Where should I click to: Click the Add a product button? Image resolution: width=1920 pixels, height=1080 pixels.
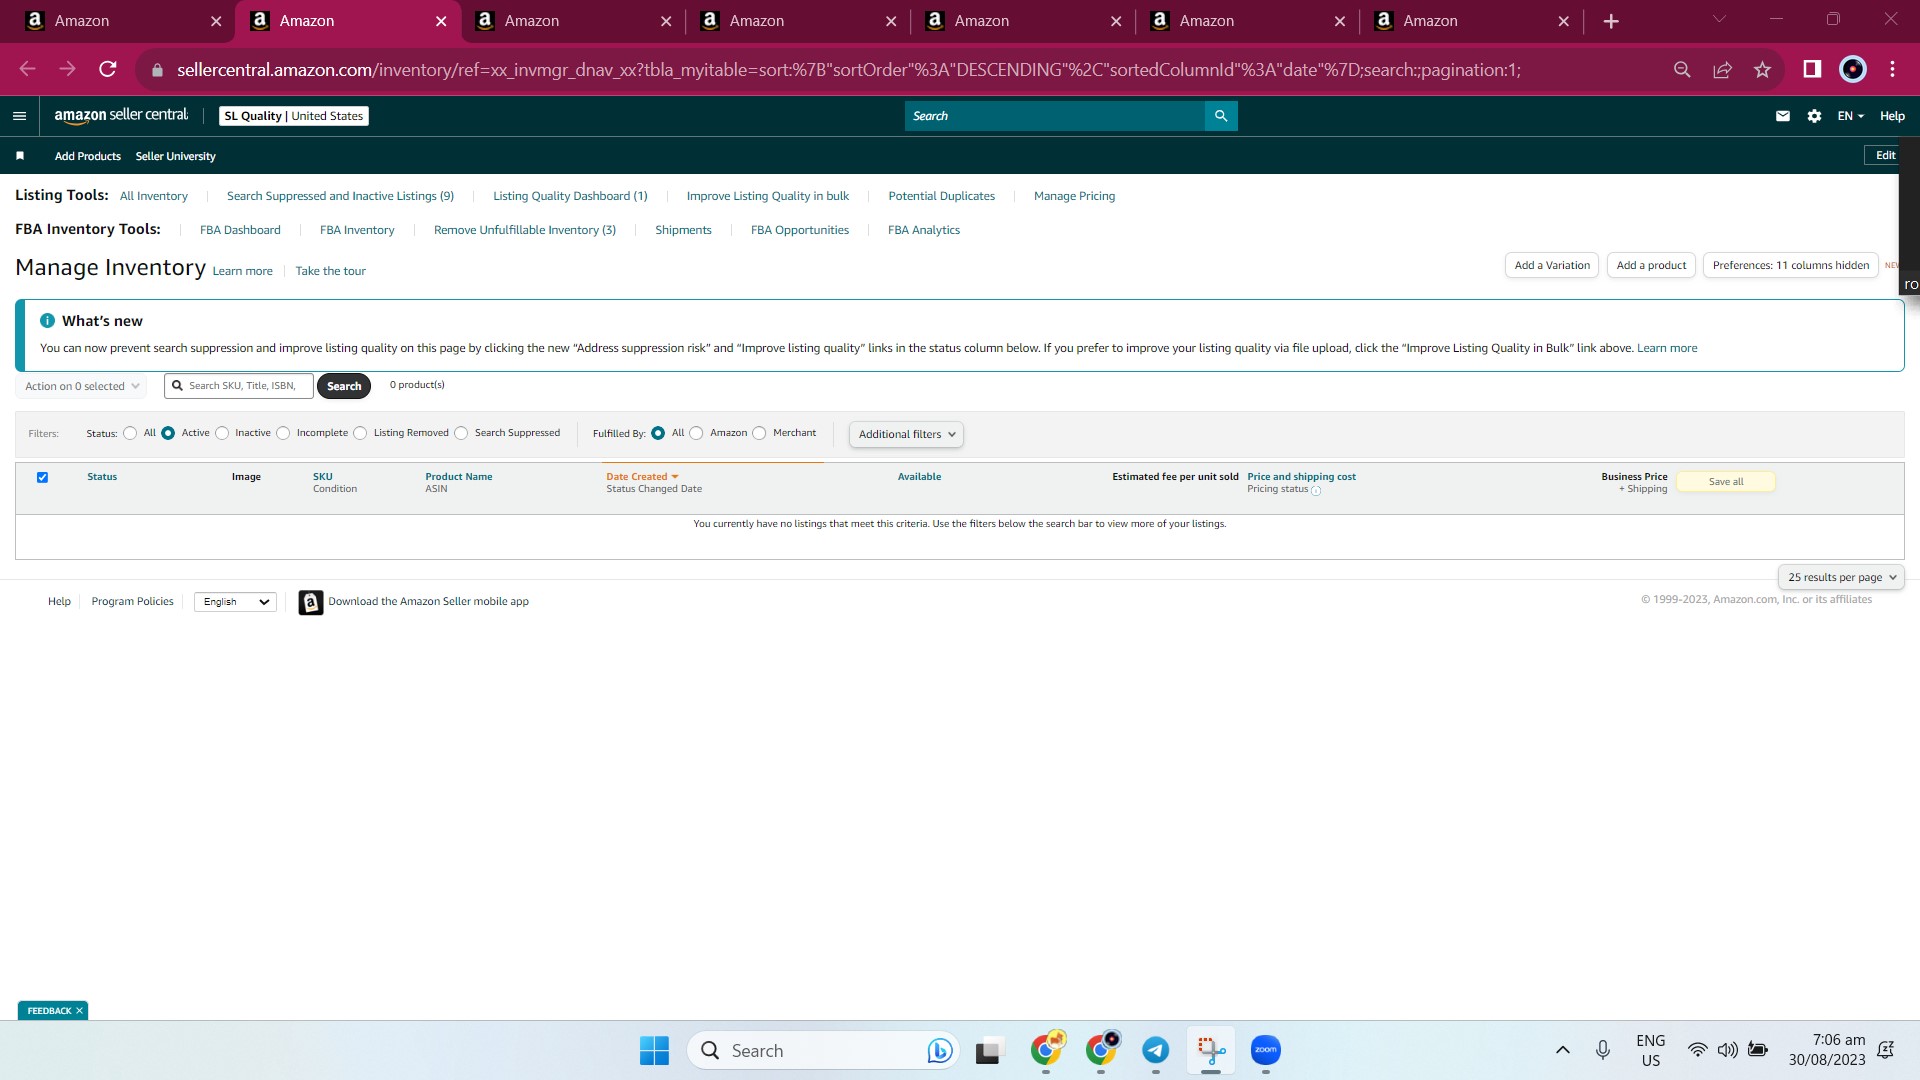[1651, 266]
